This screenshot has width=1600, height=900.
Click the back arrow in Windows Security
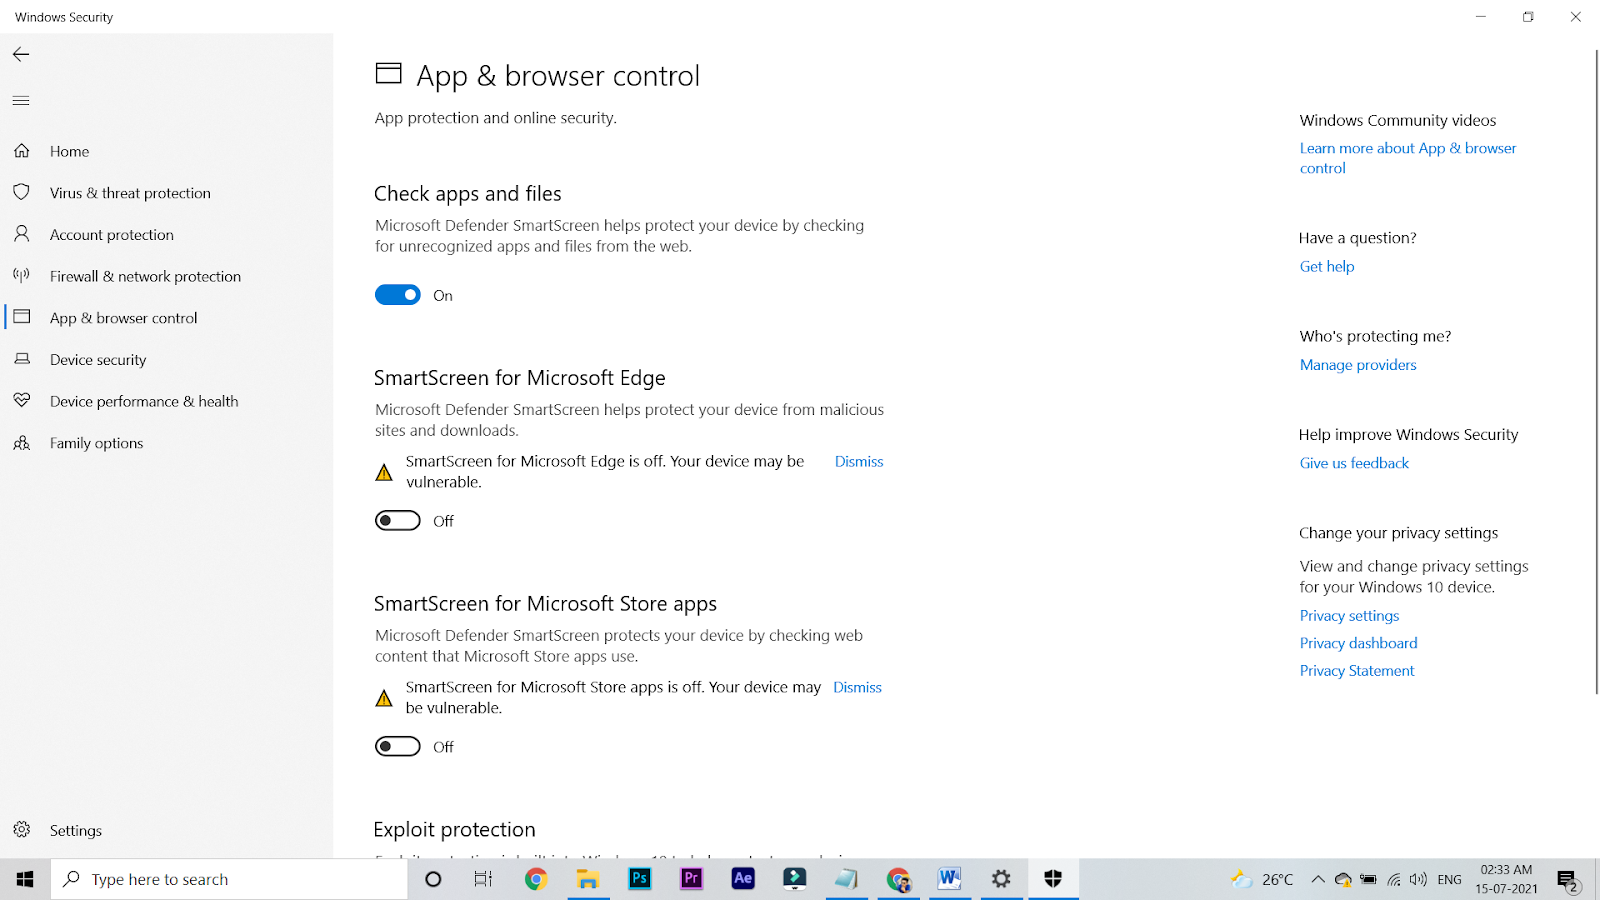21,54
